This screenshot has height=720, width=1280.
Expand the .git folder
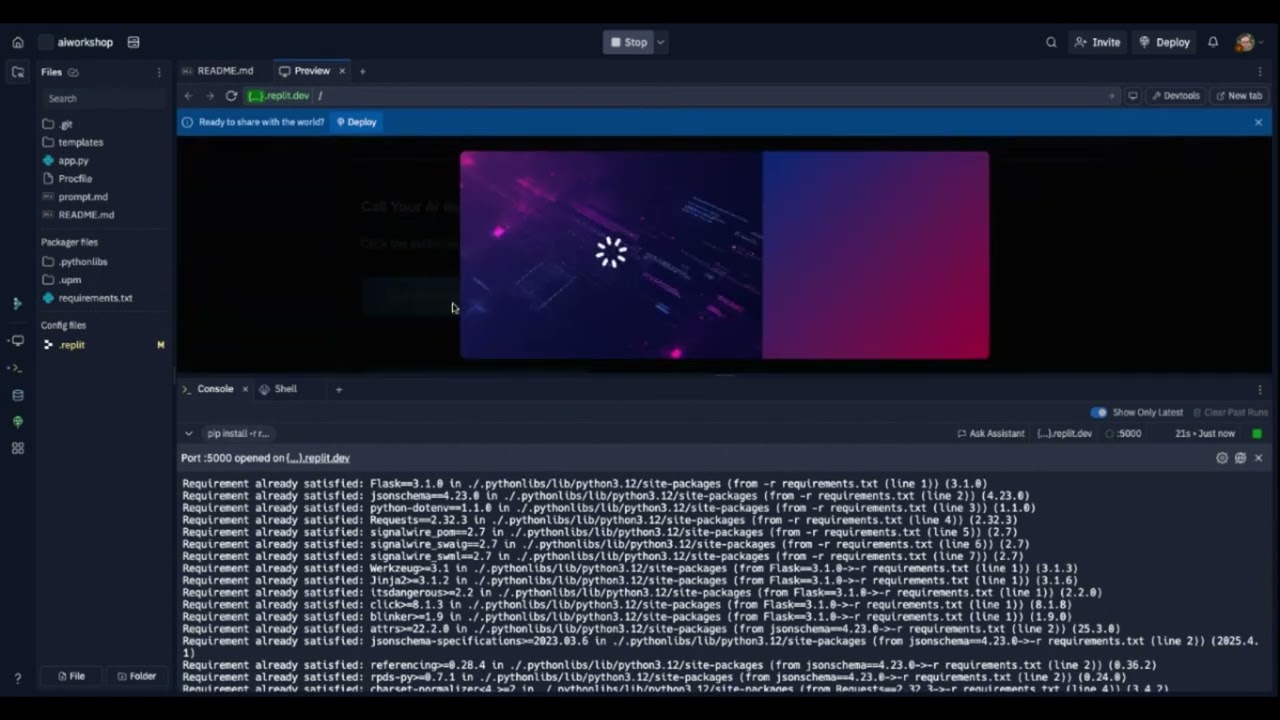[x=59, y=124]
